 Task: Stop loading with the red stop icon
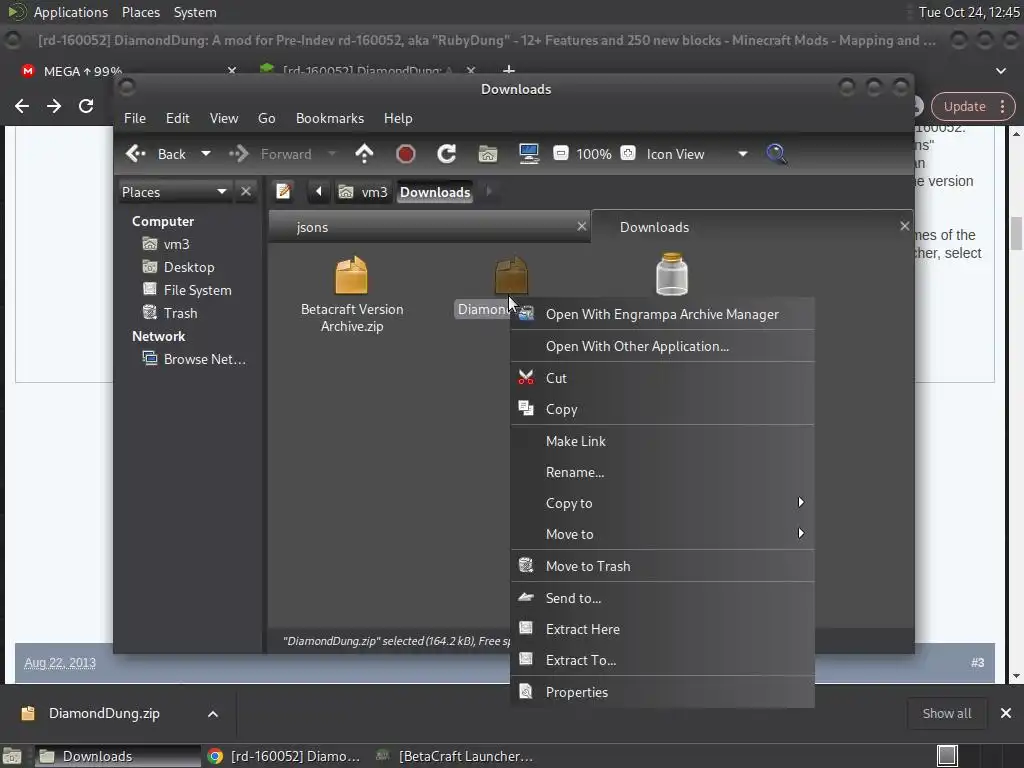tap(406, 154)
